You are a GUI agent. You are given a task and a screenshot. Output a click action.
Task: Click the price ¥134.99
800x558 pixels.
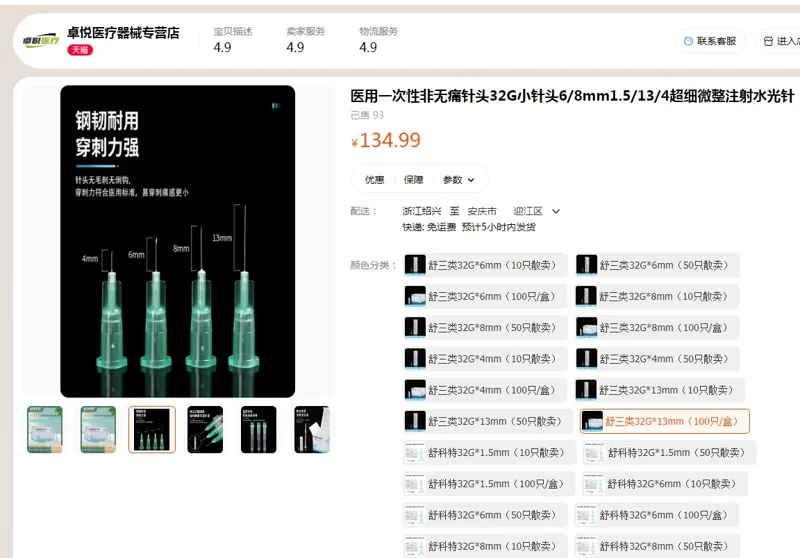pos(386,140)
